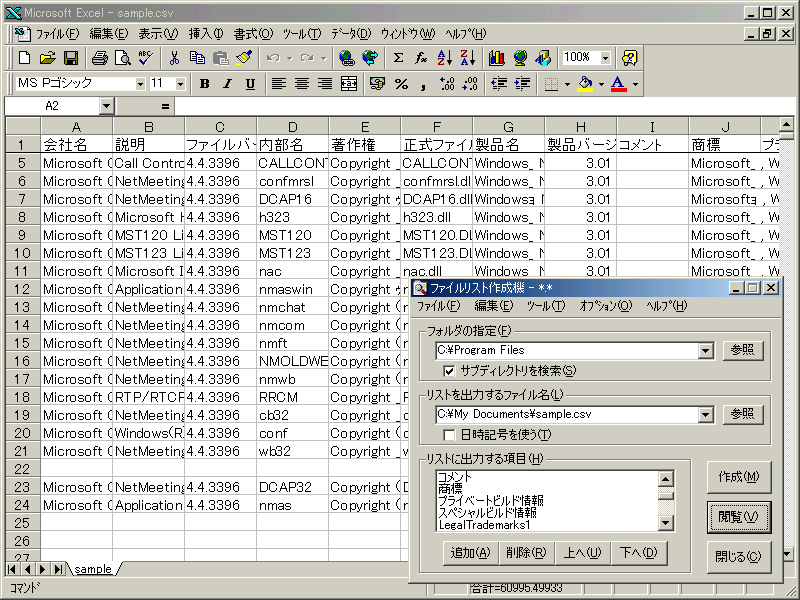Open the MS Pゴシック font name dropdown
The width and height of the screenshot is (800, 600).
pos(140,84)
